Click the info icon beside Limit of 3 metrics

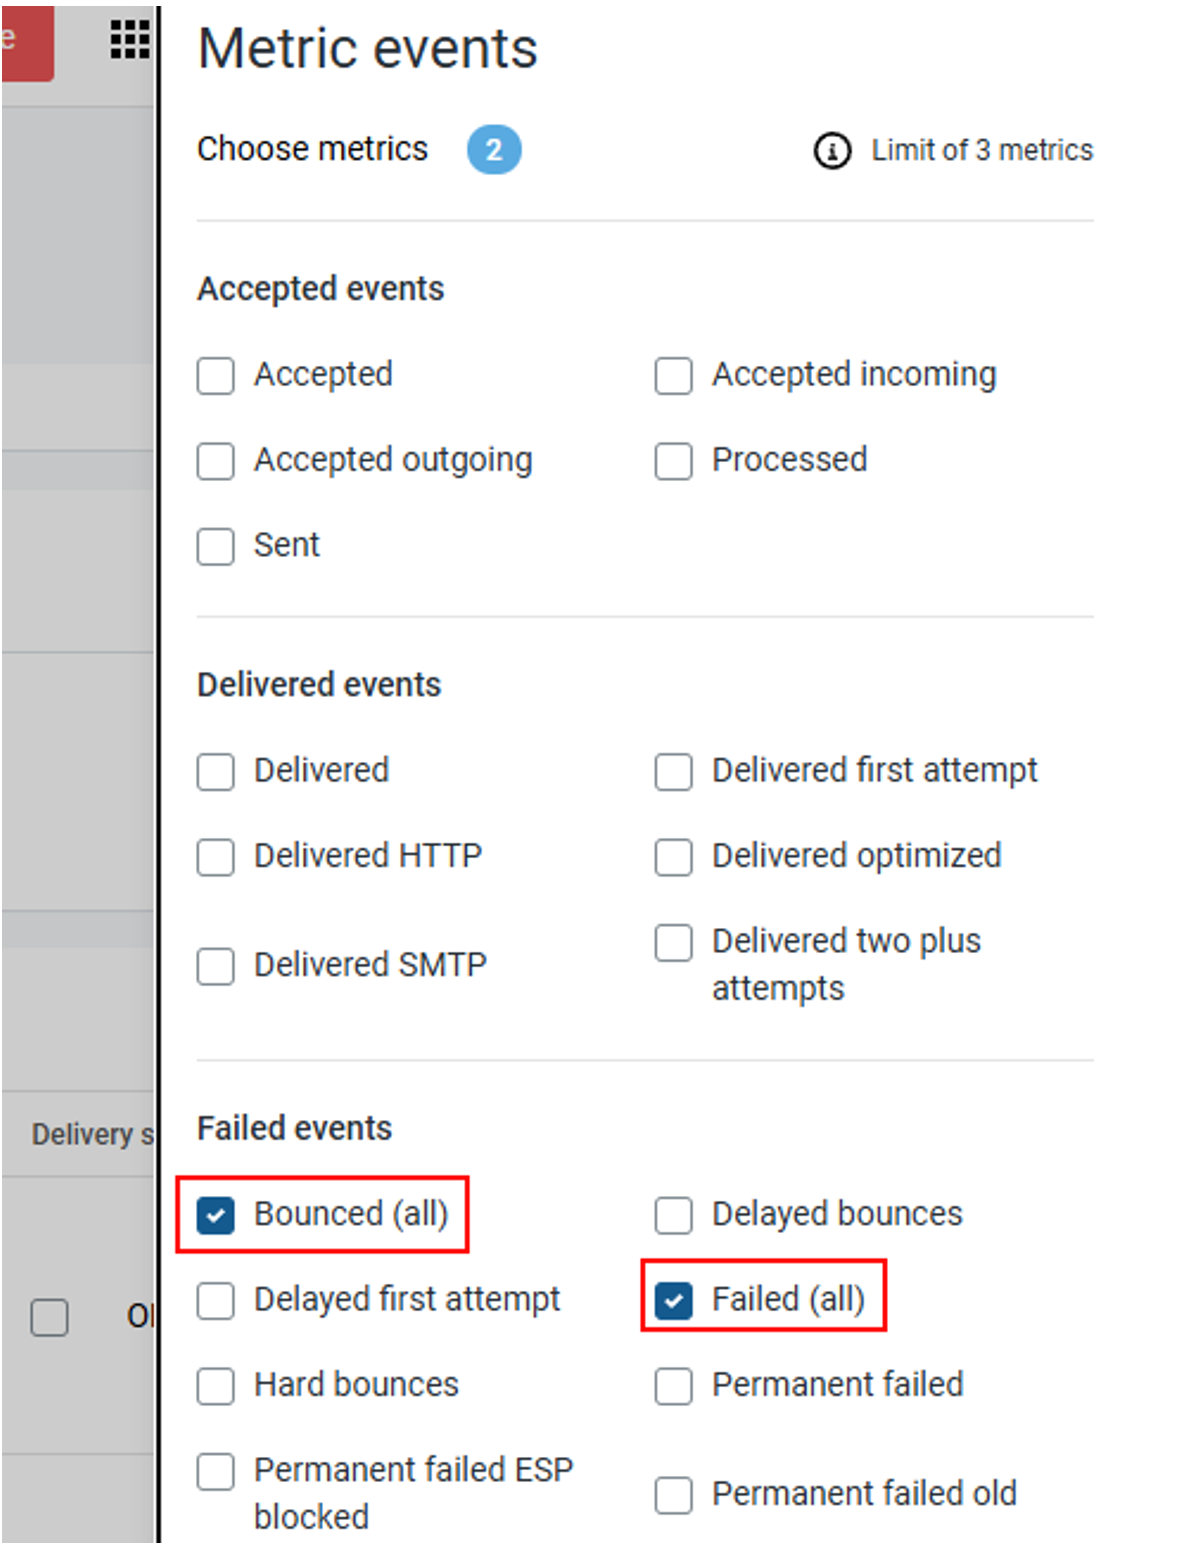832,151
